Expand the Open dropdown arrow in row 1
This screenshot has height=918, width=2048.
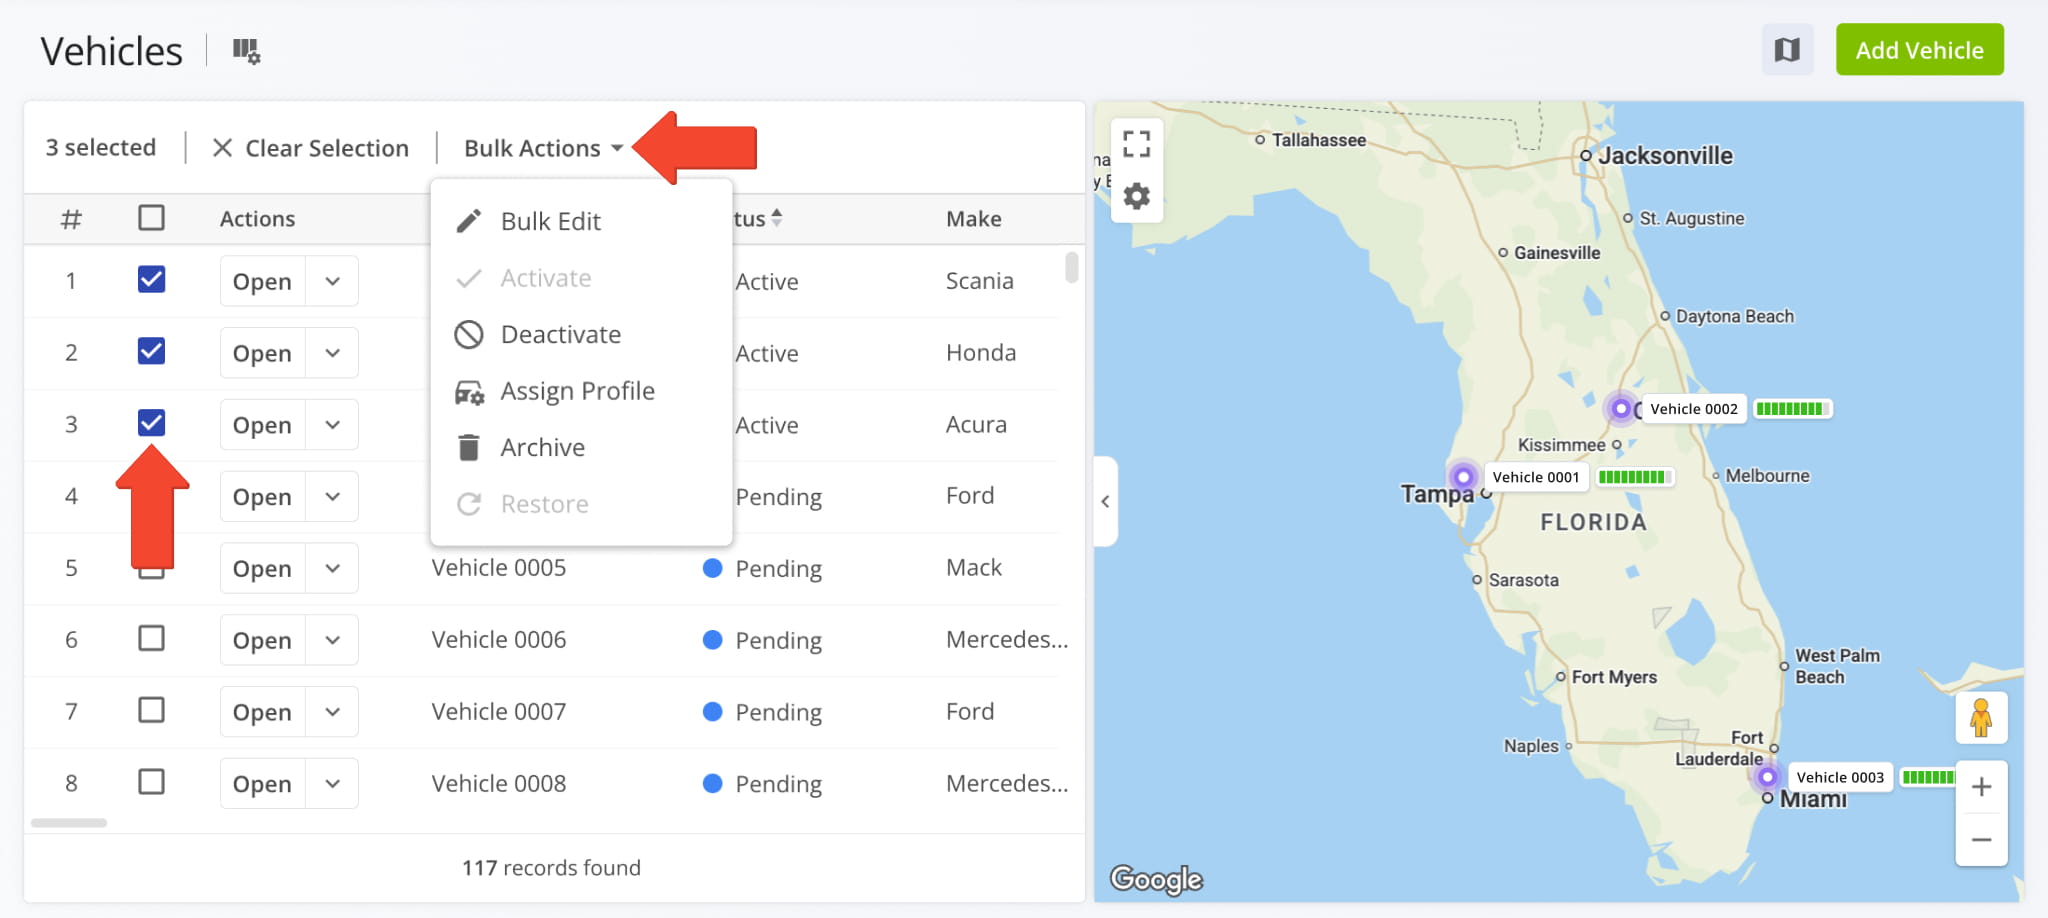click(x=332, y=281)
